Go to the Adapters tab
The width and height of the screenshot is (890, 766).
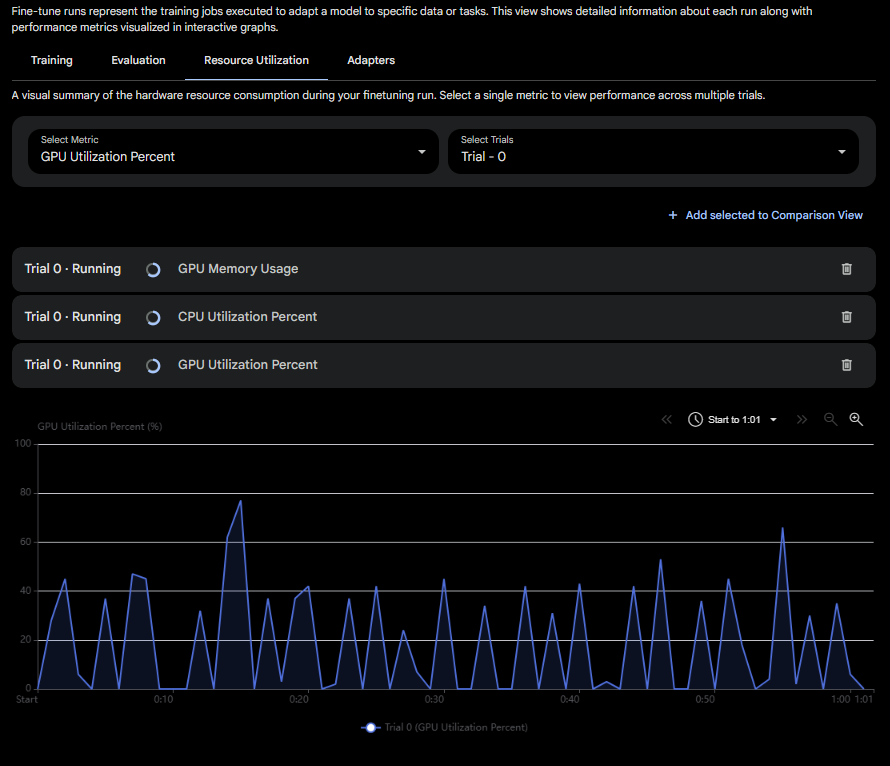(x=371, y=60)
